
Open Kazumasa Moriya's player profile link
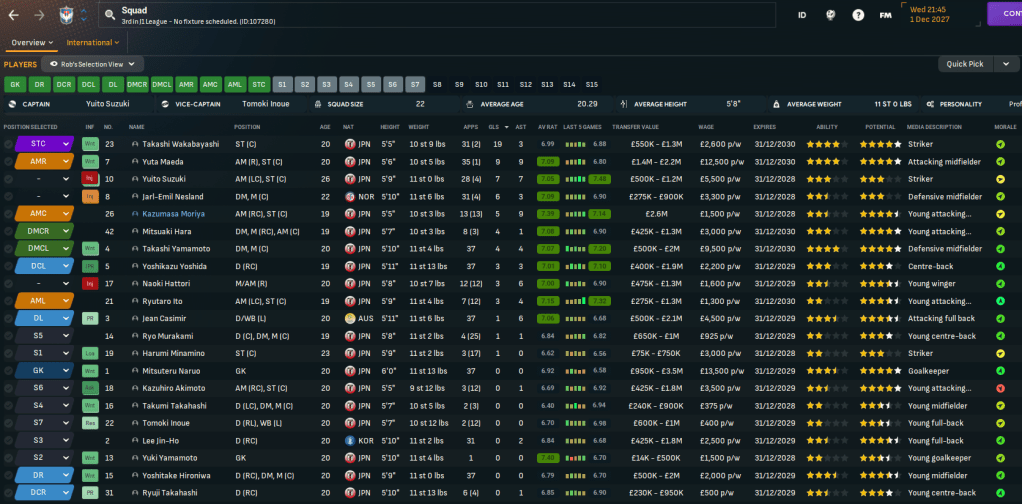173,213
